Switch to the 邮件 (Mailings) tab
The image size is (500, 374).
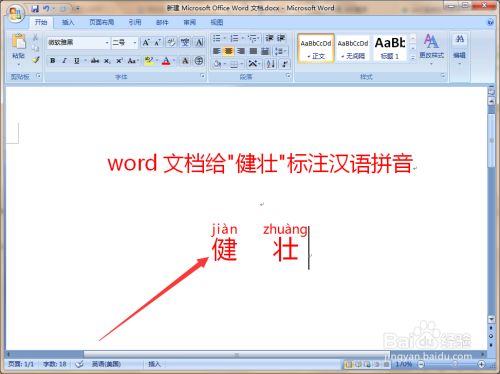[x=162, y=22]
